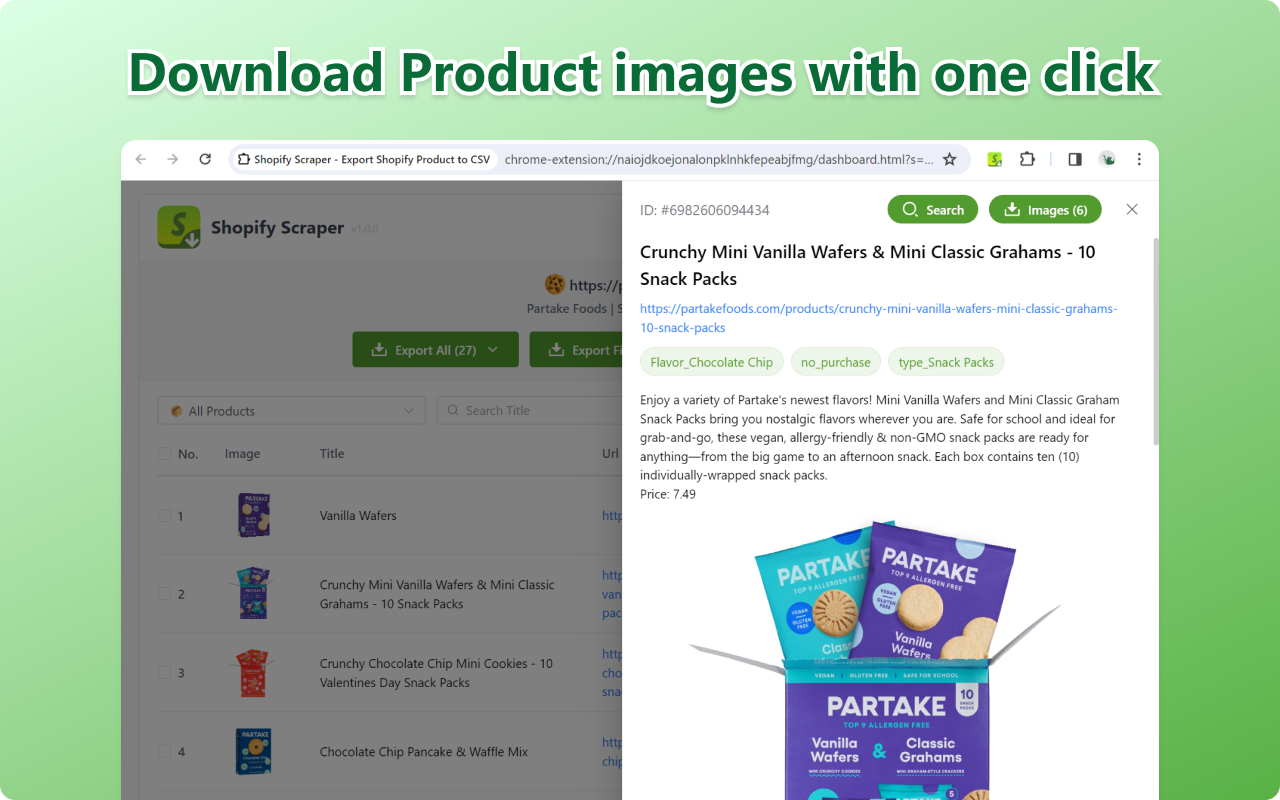The height and width of the screenshot is (800, 1280).
Task: Go back with the browser back arrow
Action: tap(141, 159)
